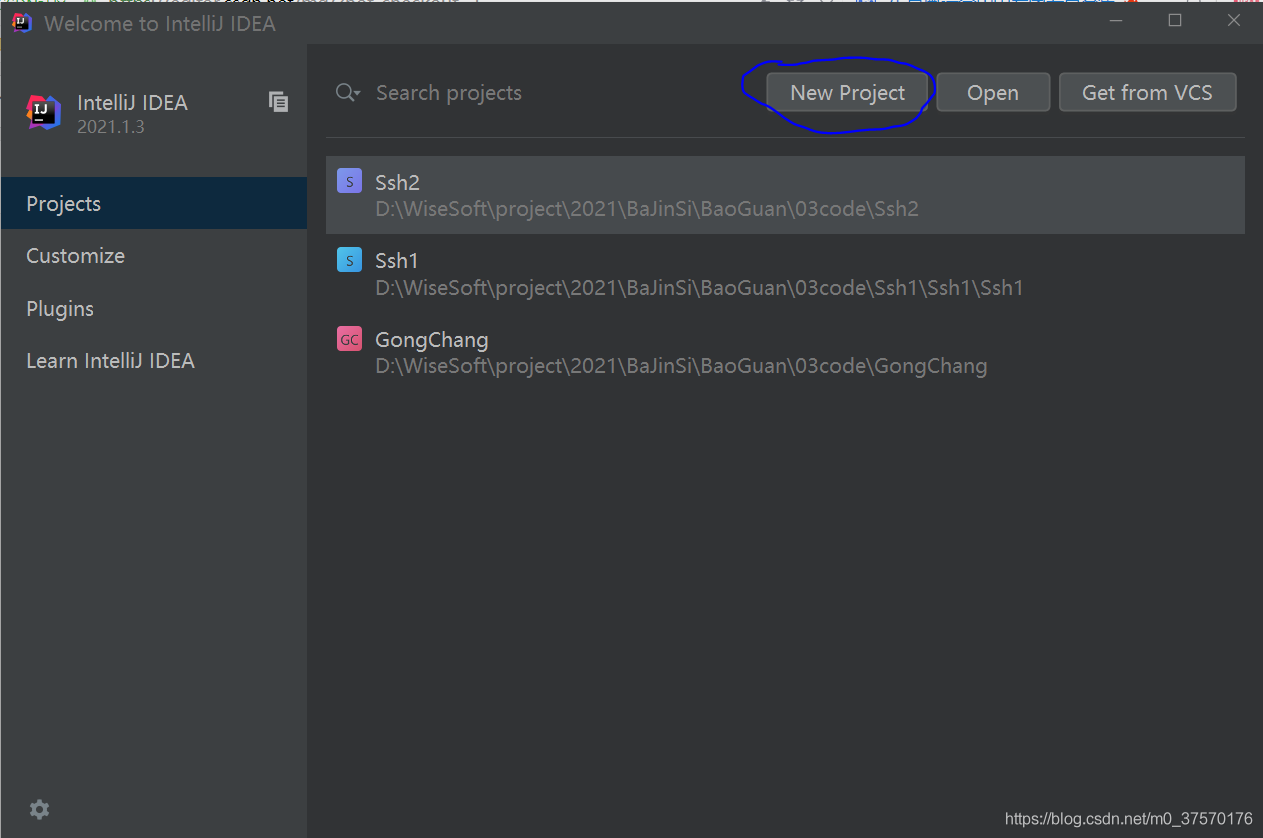
Task: Select the Ssh2 project name
Action: coord(397,182)
